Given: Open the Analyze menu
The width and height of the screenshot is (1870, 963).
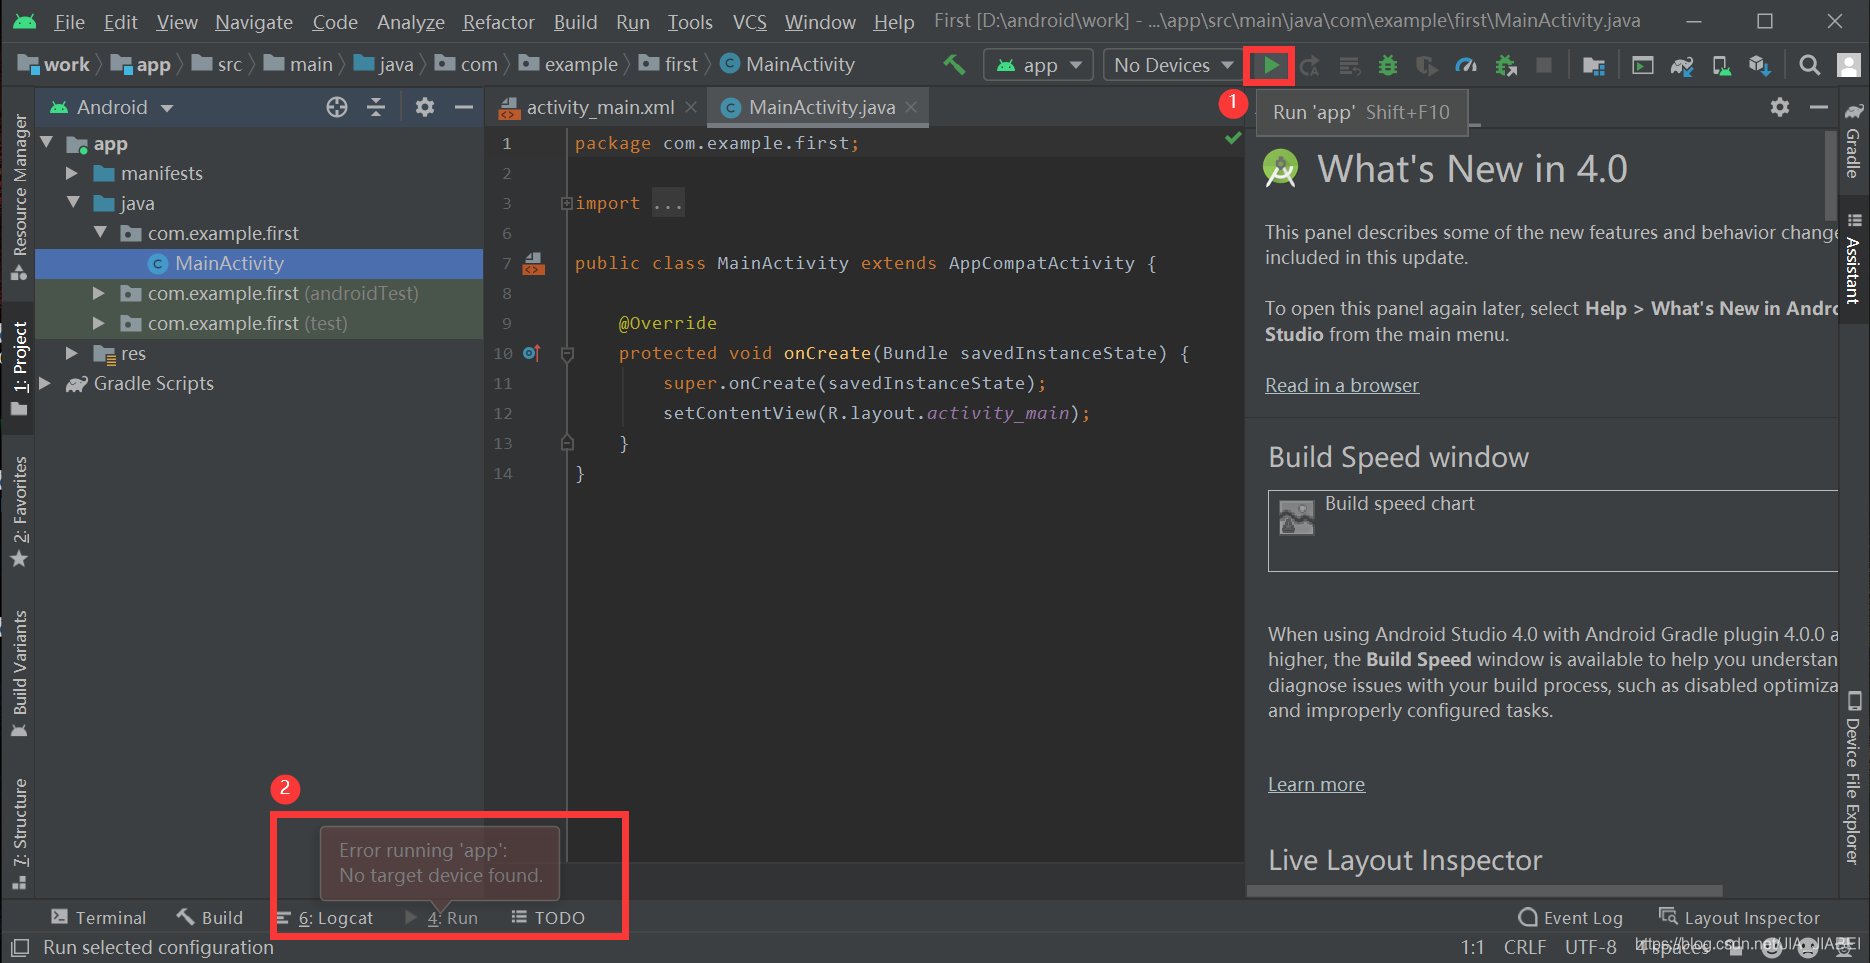Looking at the screenshot, I should 410,22.
